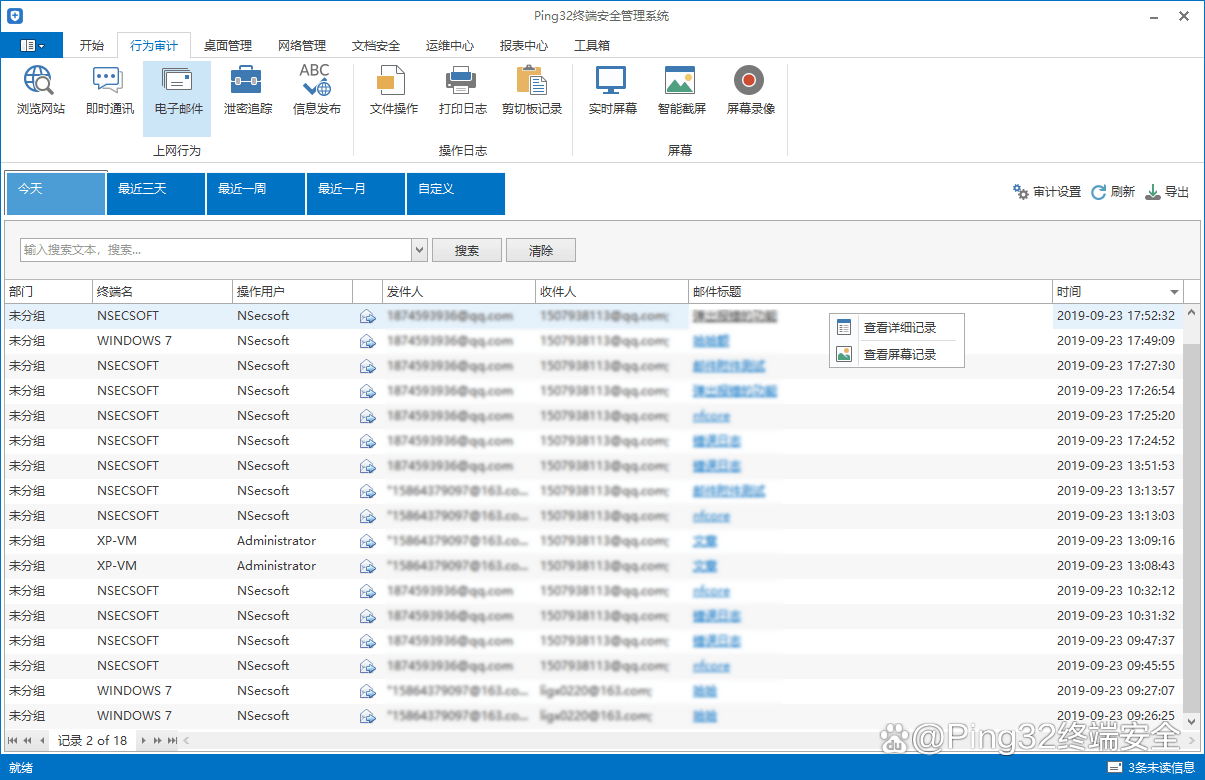
Task: Sort by the 终端名 column header
Action: 162,292
